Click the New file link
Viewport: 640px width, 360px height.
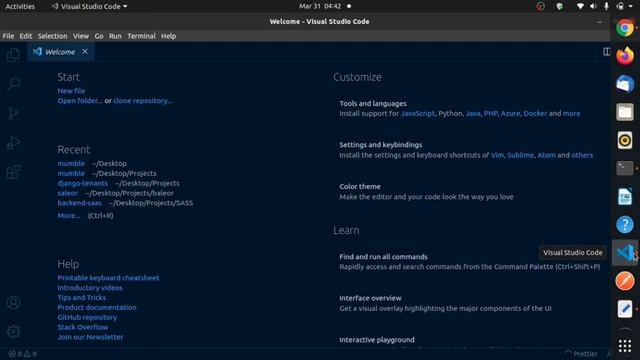coord(71,91)
